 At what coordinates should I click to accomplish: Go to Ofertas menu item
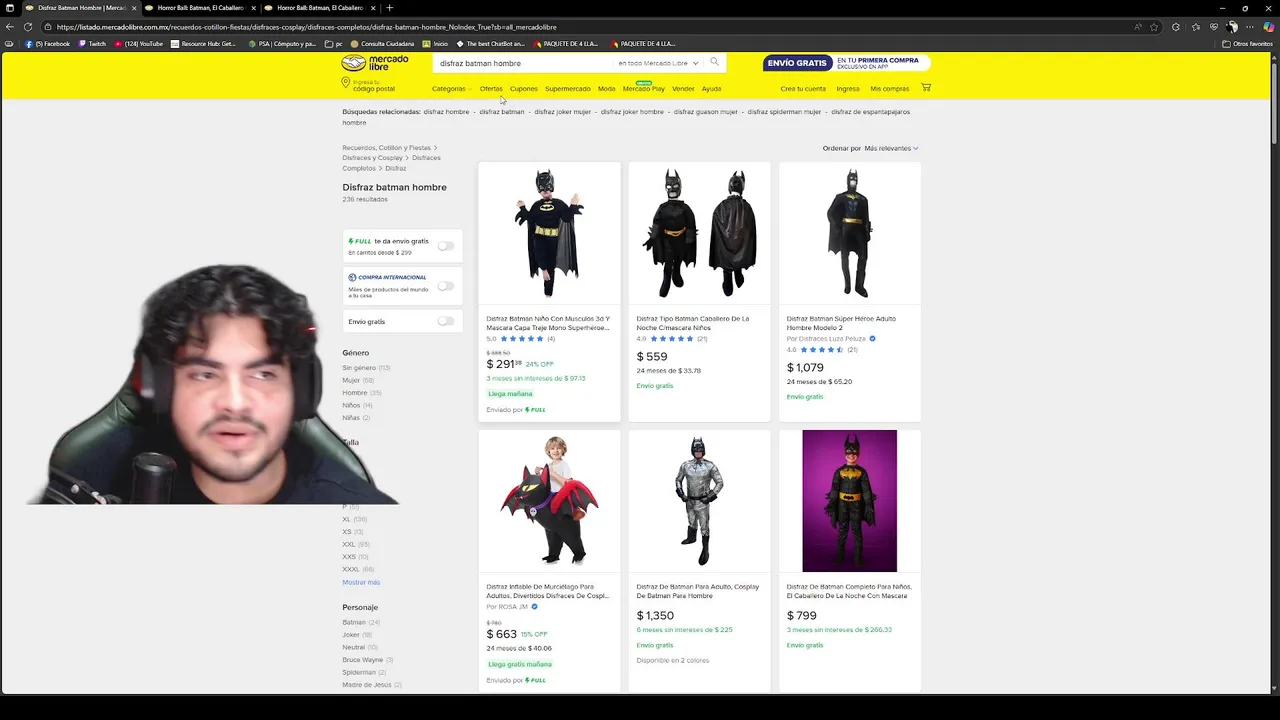[x=491, y=89]
